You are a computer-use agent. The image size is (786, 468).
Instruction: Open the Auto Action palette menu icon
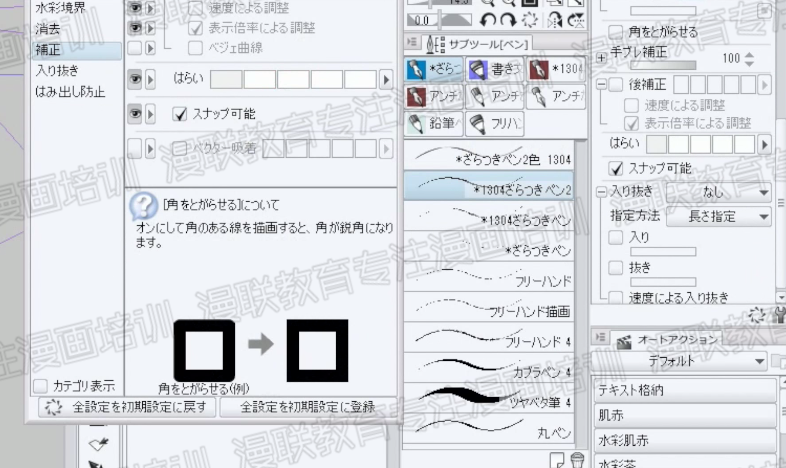(x=600, y=338)
